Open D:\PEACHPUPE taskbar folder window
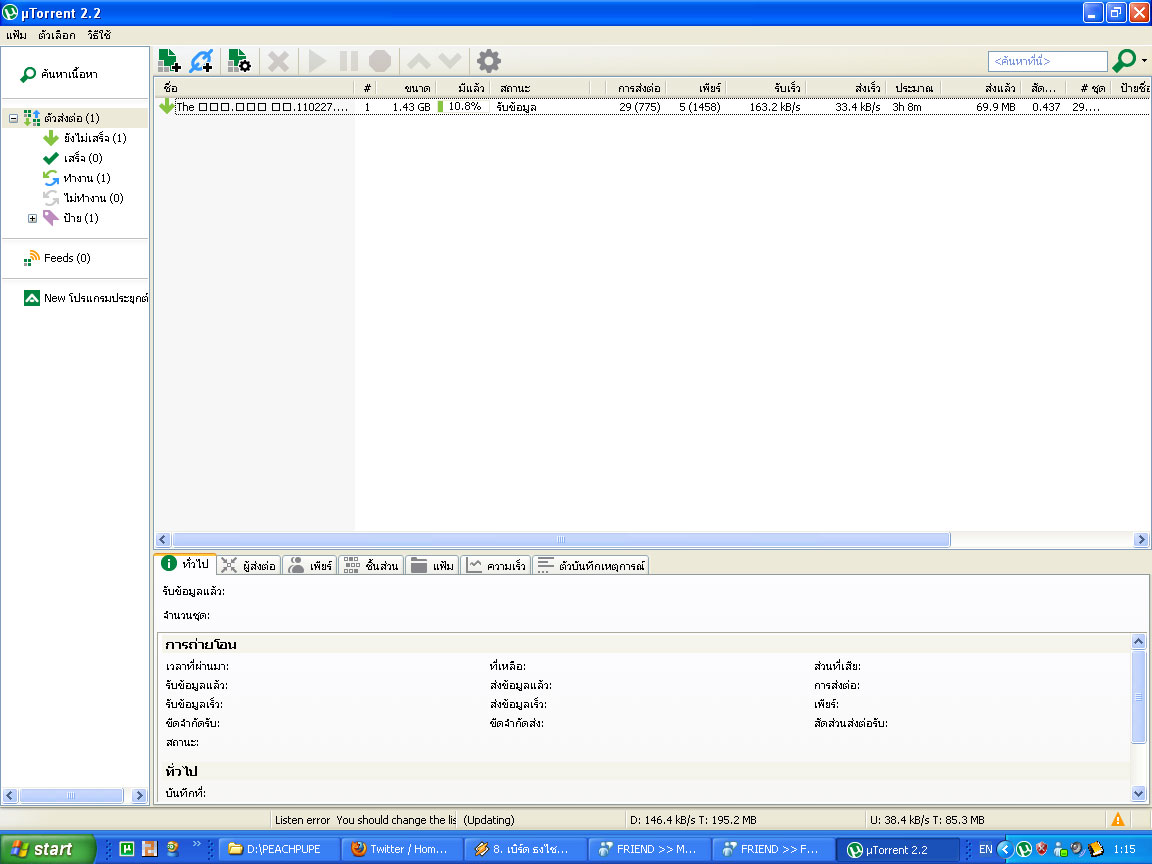The height and width of the screenshot is (864, 1152). 279,849
